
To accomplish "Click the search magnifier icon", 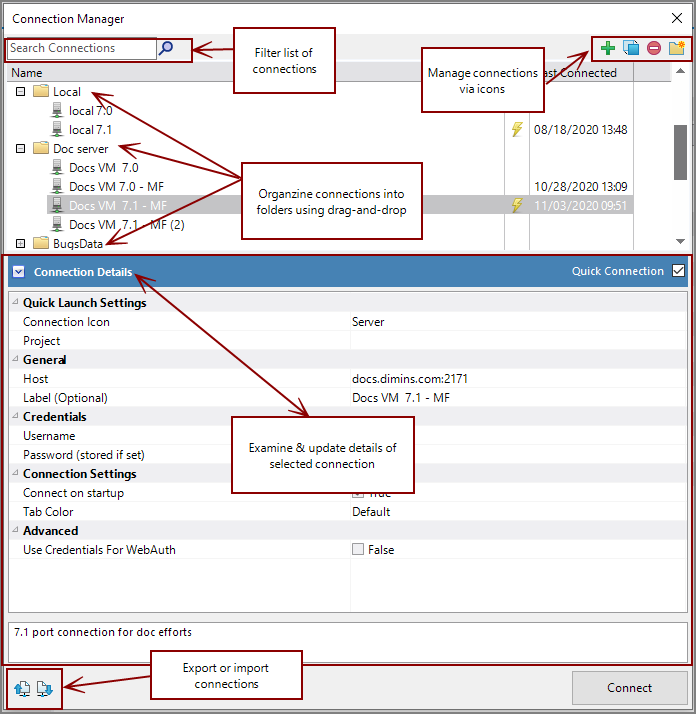I will click(167, 48).
